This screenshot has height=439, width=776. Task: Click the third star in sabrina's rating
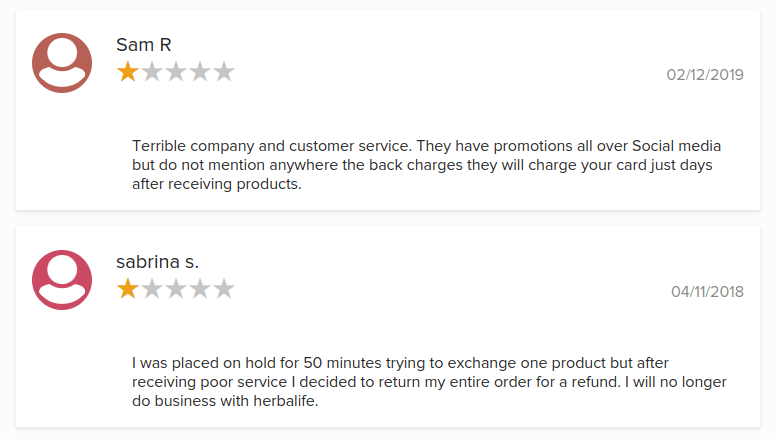pos(176,289)
